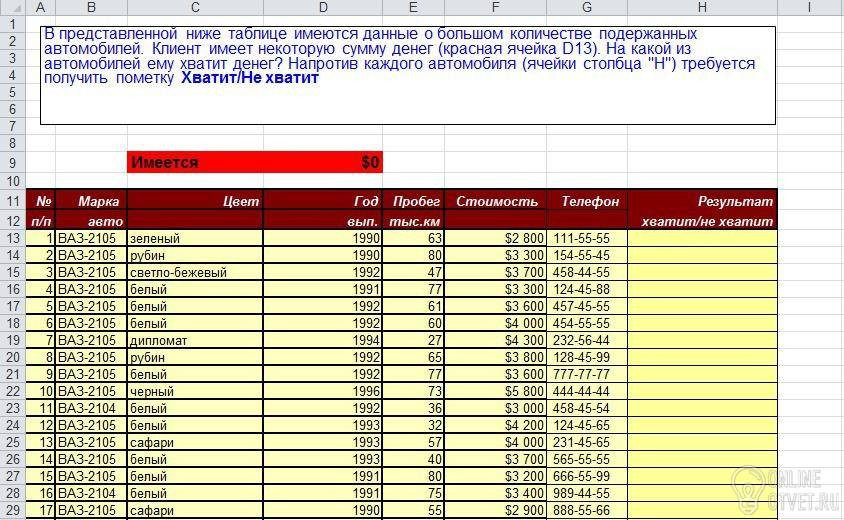Image resolution: width=844 pixels, height=520 pixels.
Task: Click the 'Результат' table header cell
Action: (x=702, y=201)
